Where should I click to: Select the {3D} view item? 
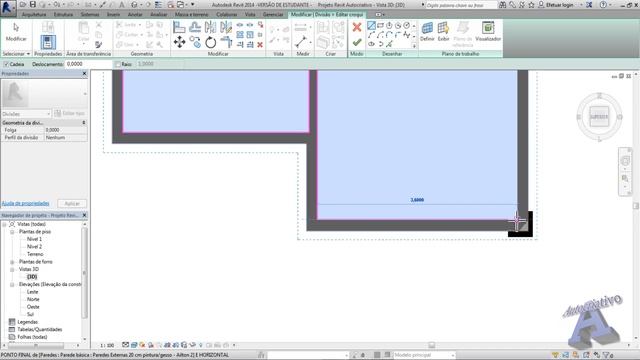tap(32, 277)
